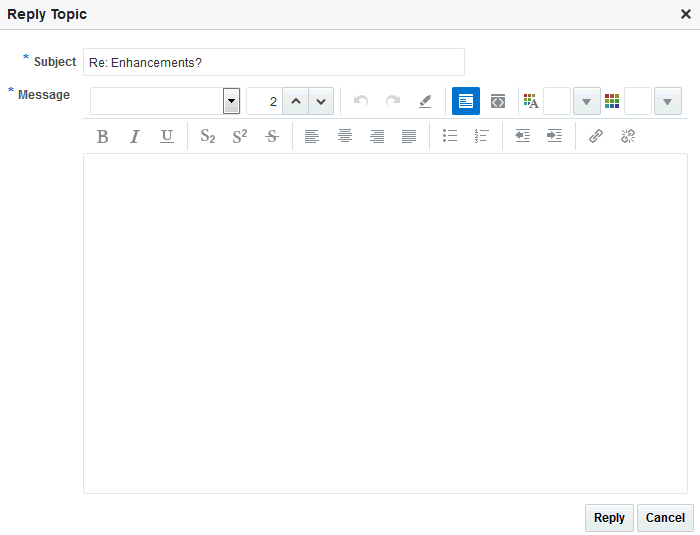Toggle italic text formatting
700x535 pixels.
point(134,136)
